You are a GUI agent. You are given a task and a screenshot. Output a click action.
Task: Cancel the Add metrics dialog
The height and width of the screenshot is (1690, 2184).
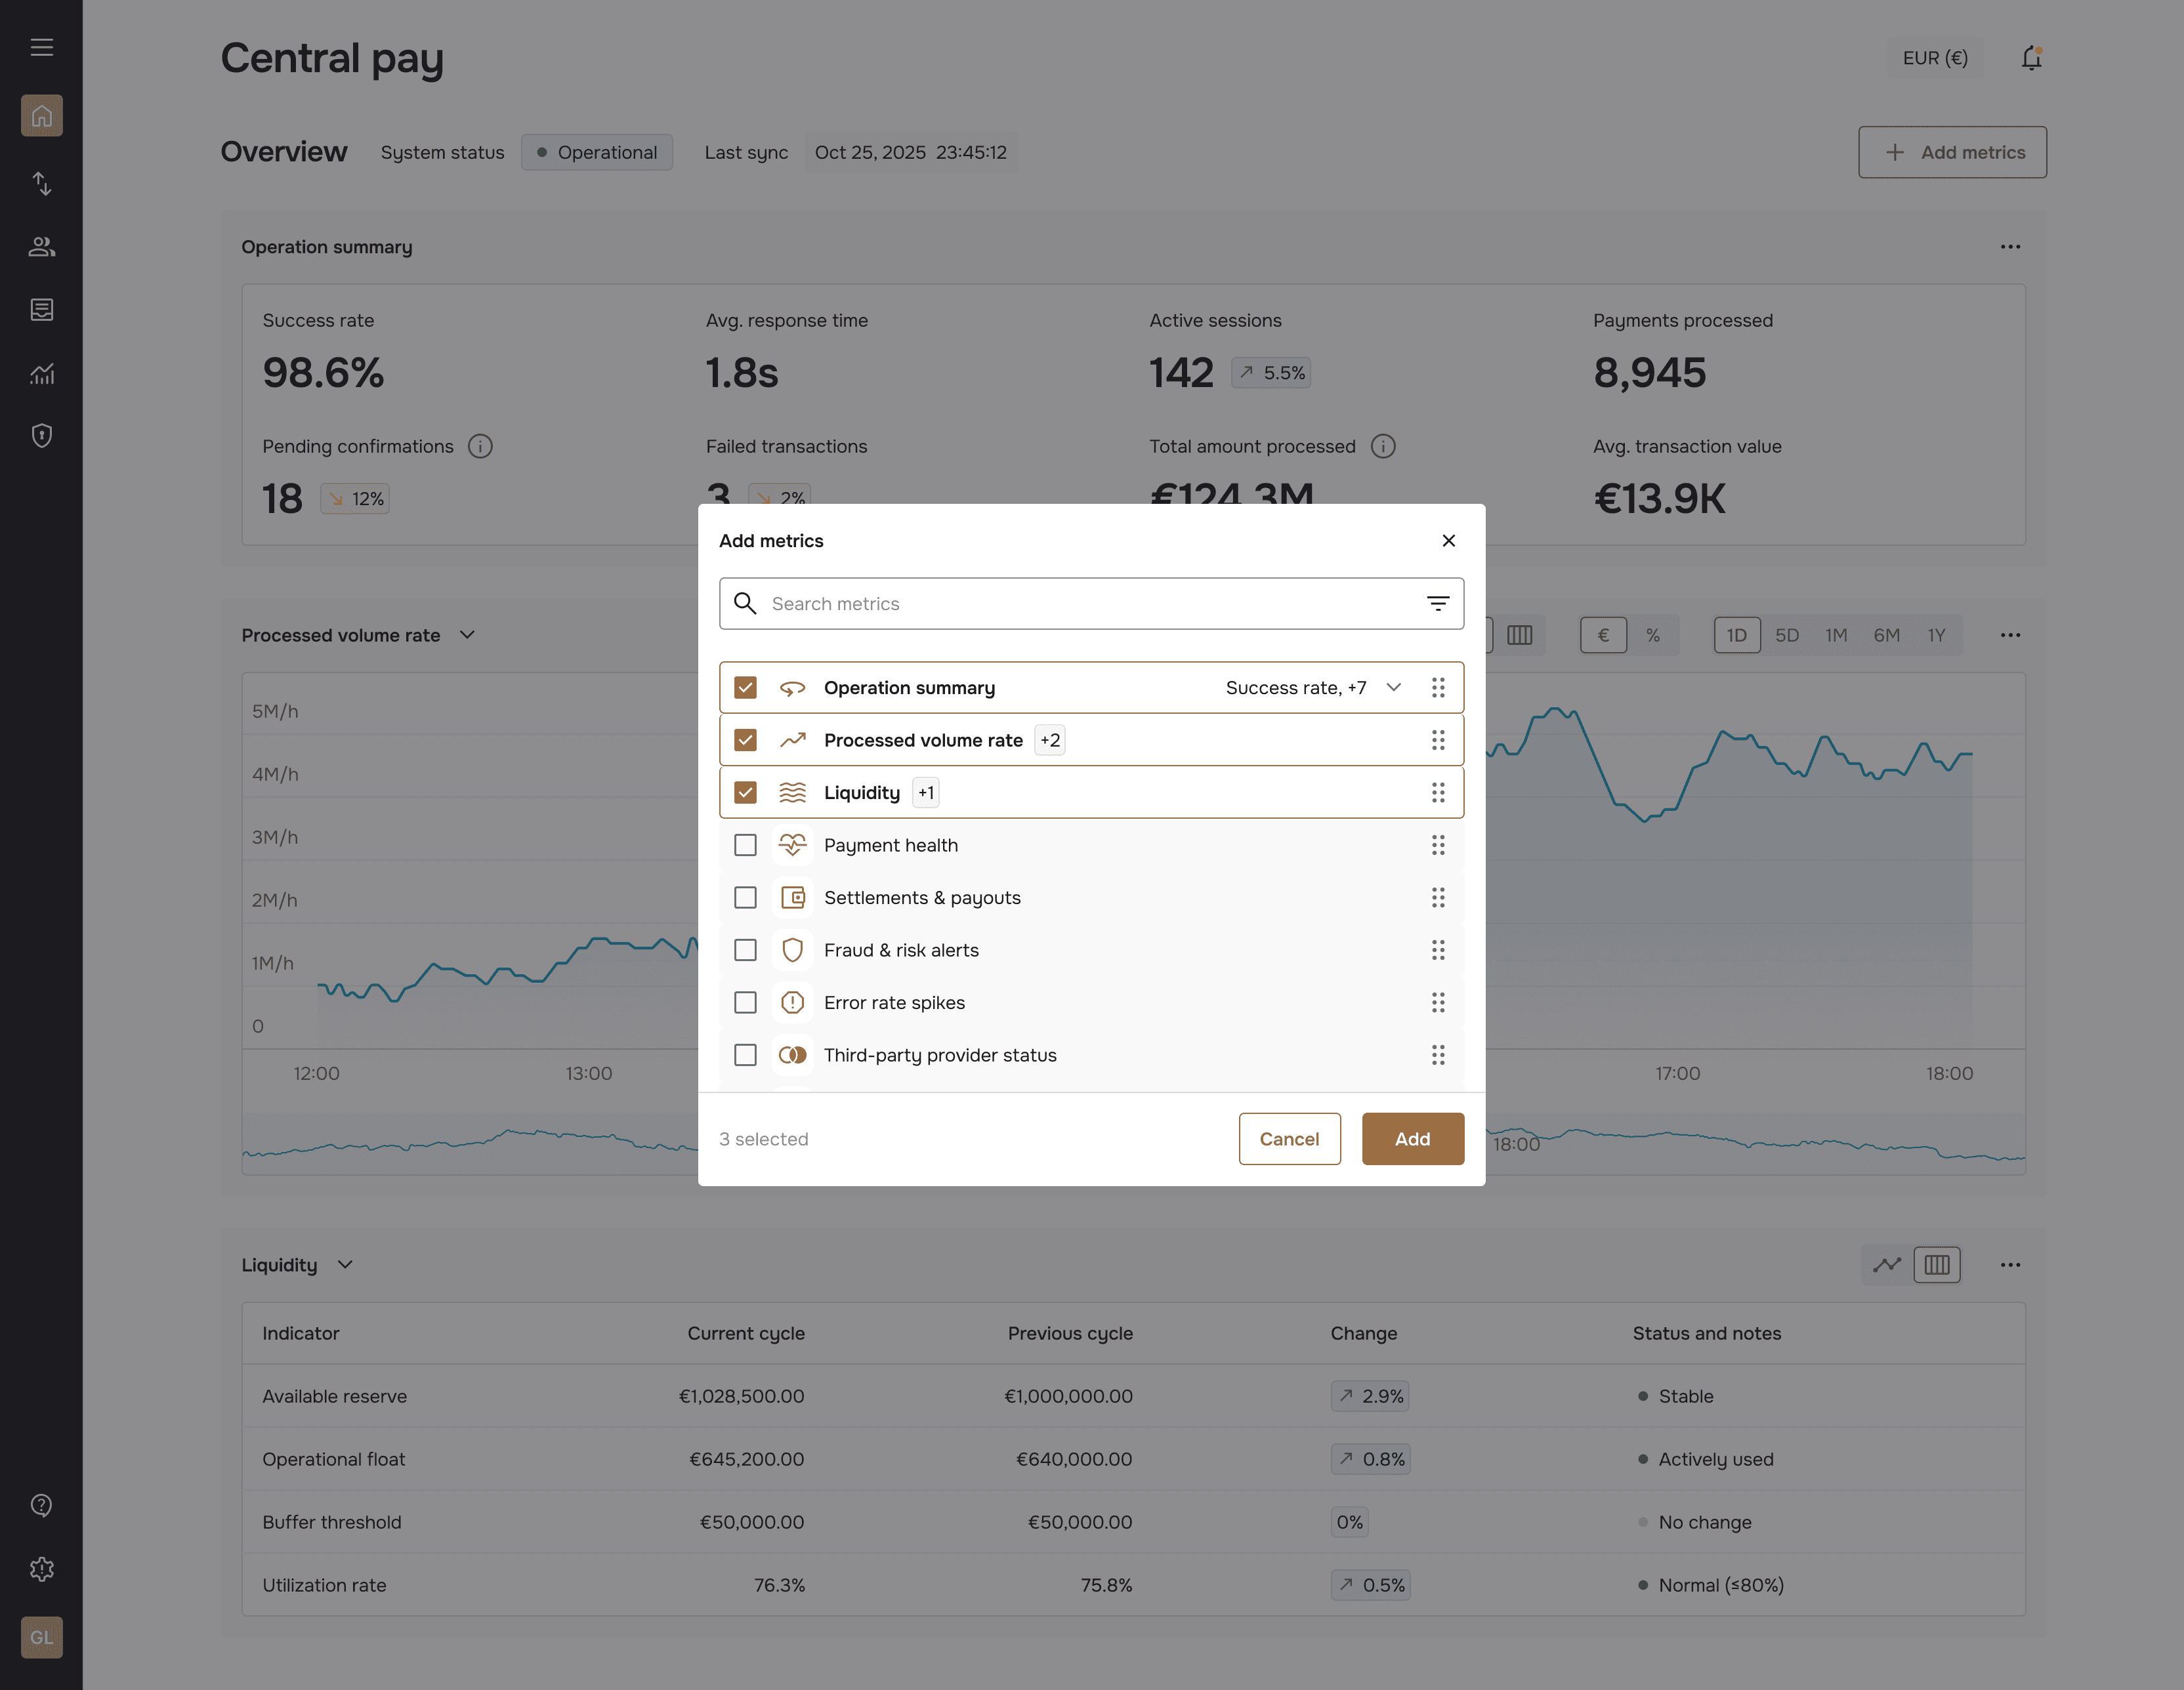pyautogui.click(x=1288, y=1139)
